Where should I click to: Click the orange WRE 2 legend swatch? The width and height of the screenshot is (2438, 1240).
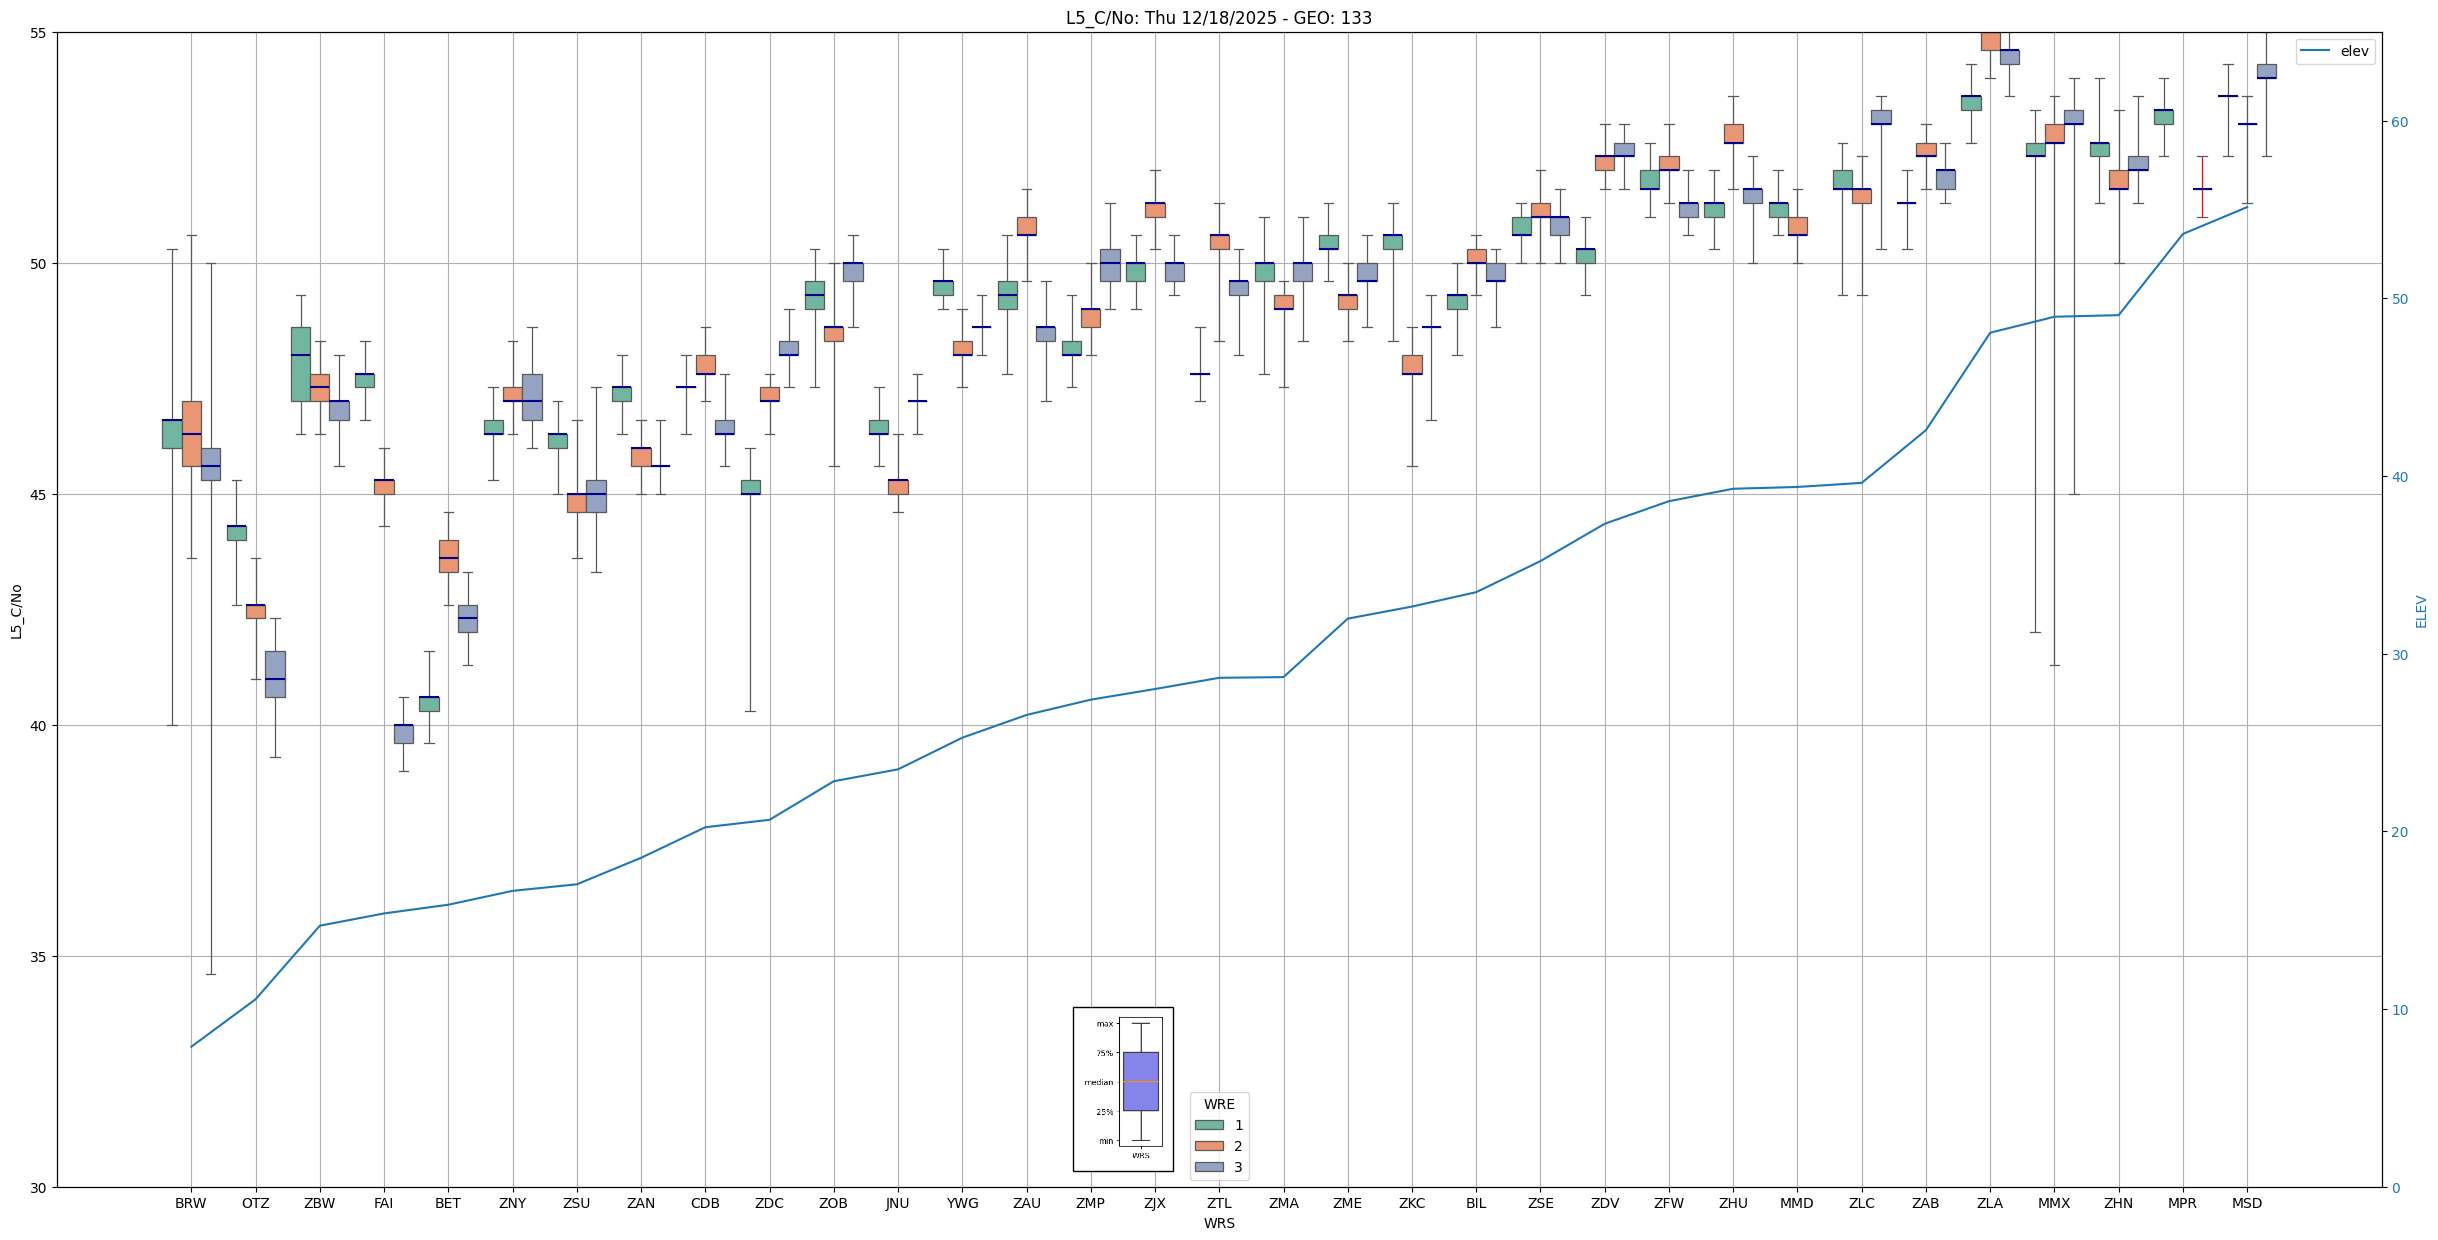tap(1208, 1146)
